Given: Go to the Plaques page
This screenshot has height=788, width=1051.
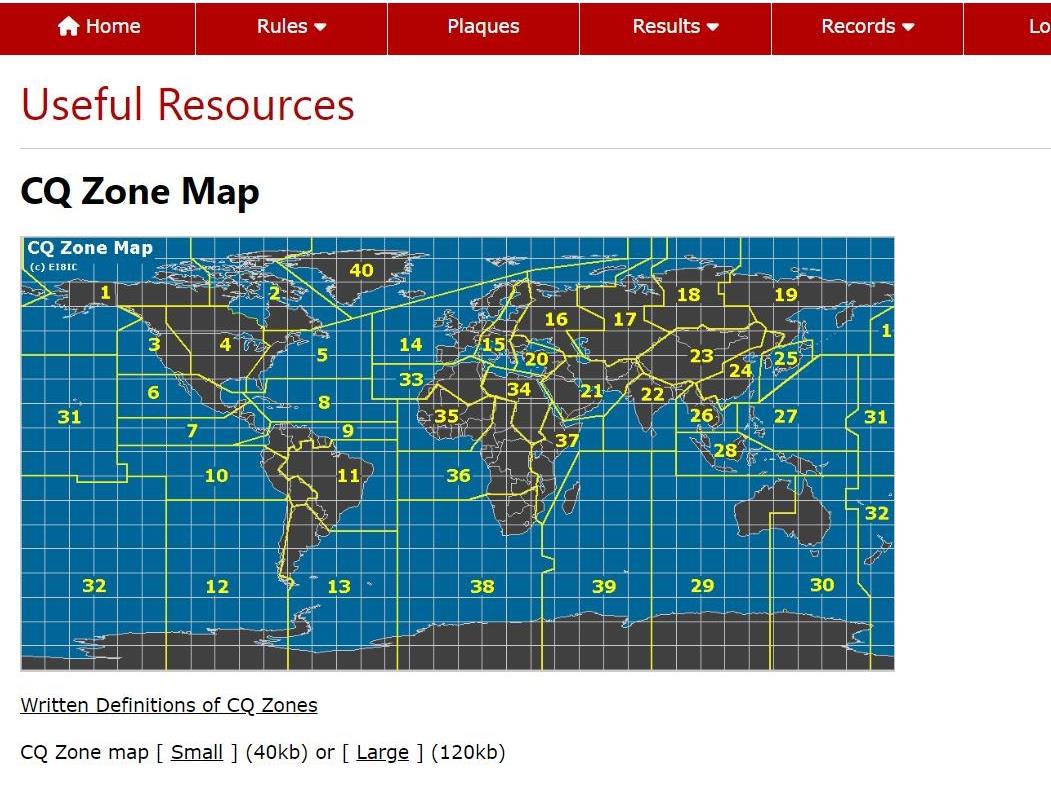Looking at the screenshot, I should [x=483, y=27].
